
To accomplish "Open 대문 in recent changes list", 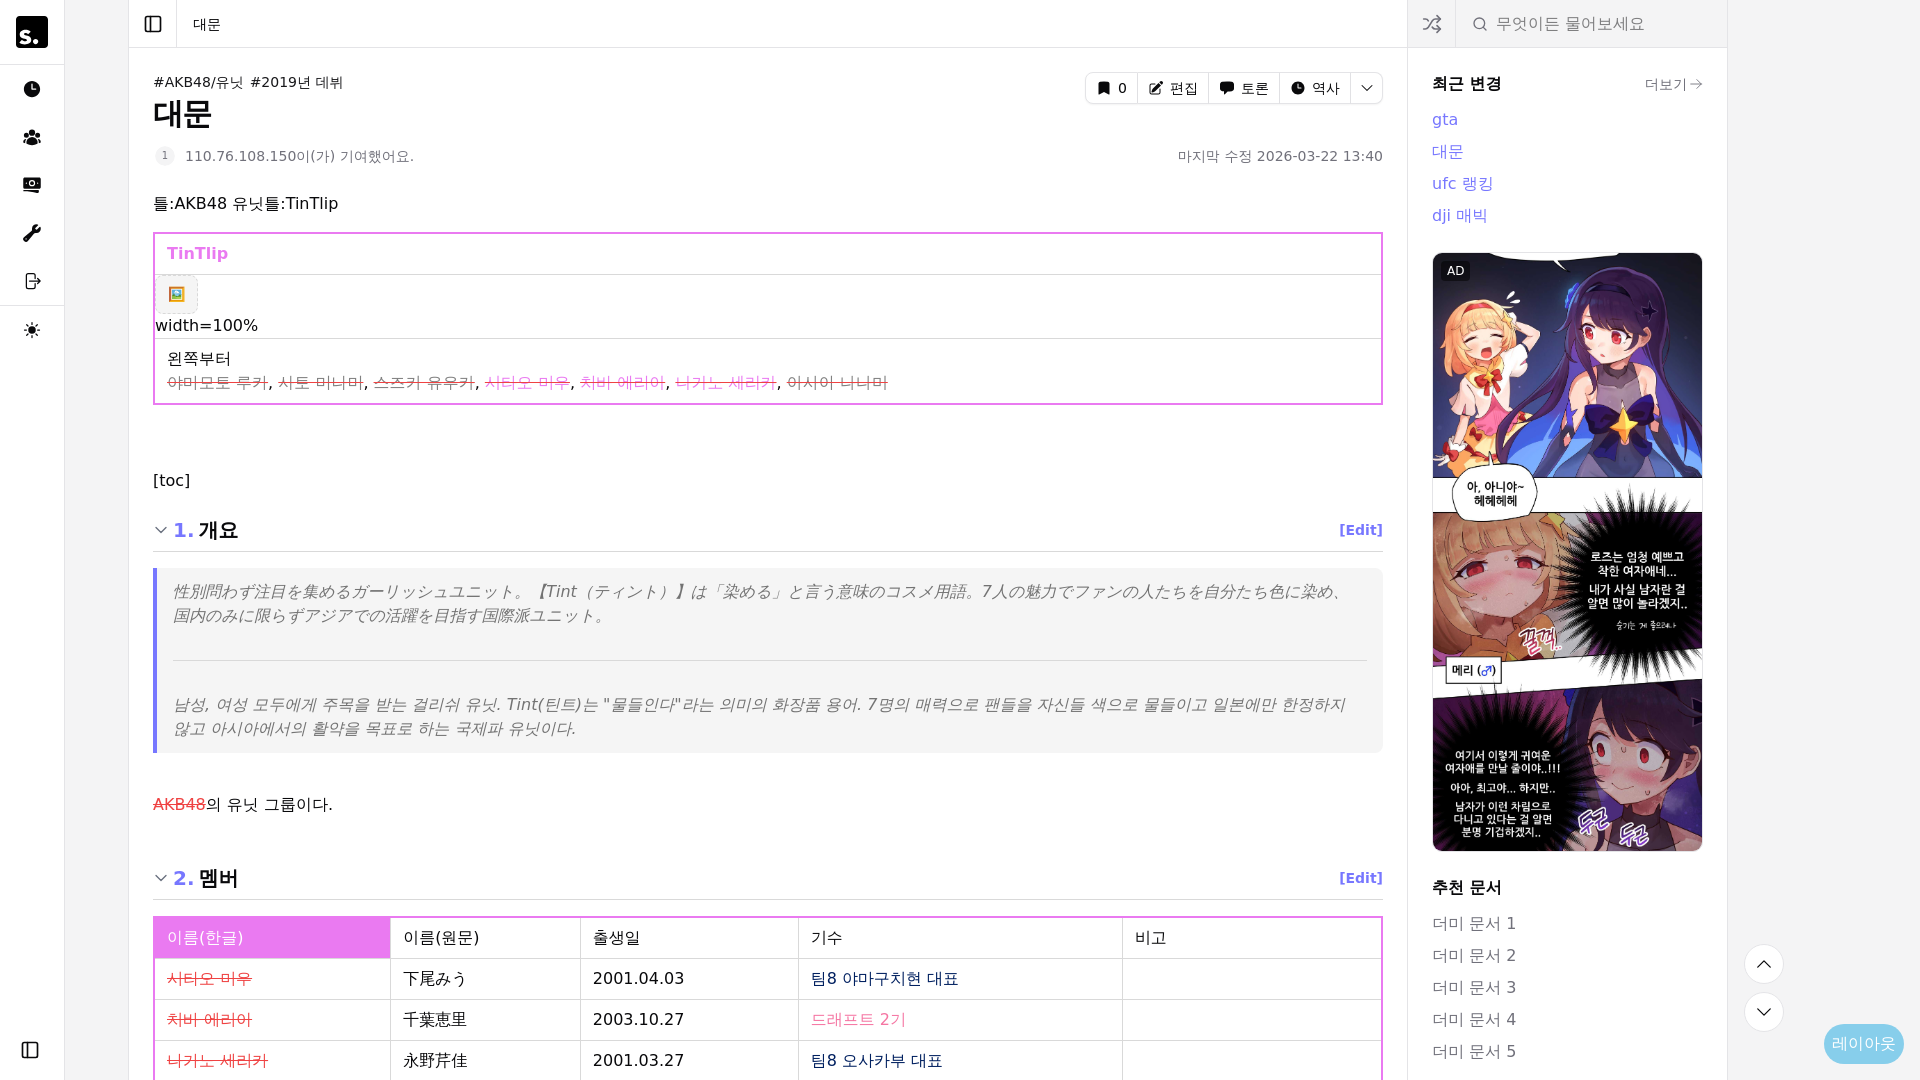I will pos(1447,152).
